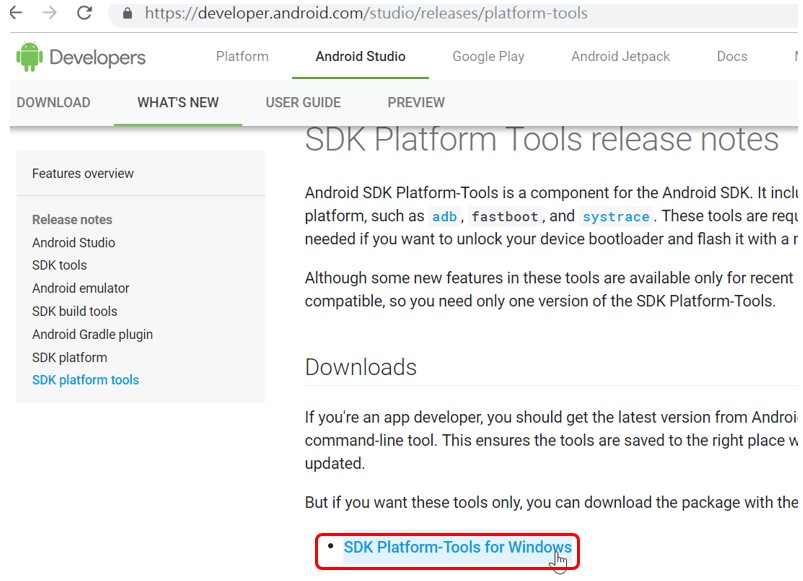Click the fastboot code text
This screenshot has width=803, height=581.
coord(505,217)
